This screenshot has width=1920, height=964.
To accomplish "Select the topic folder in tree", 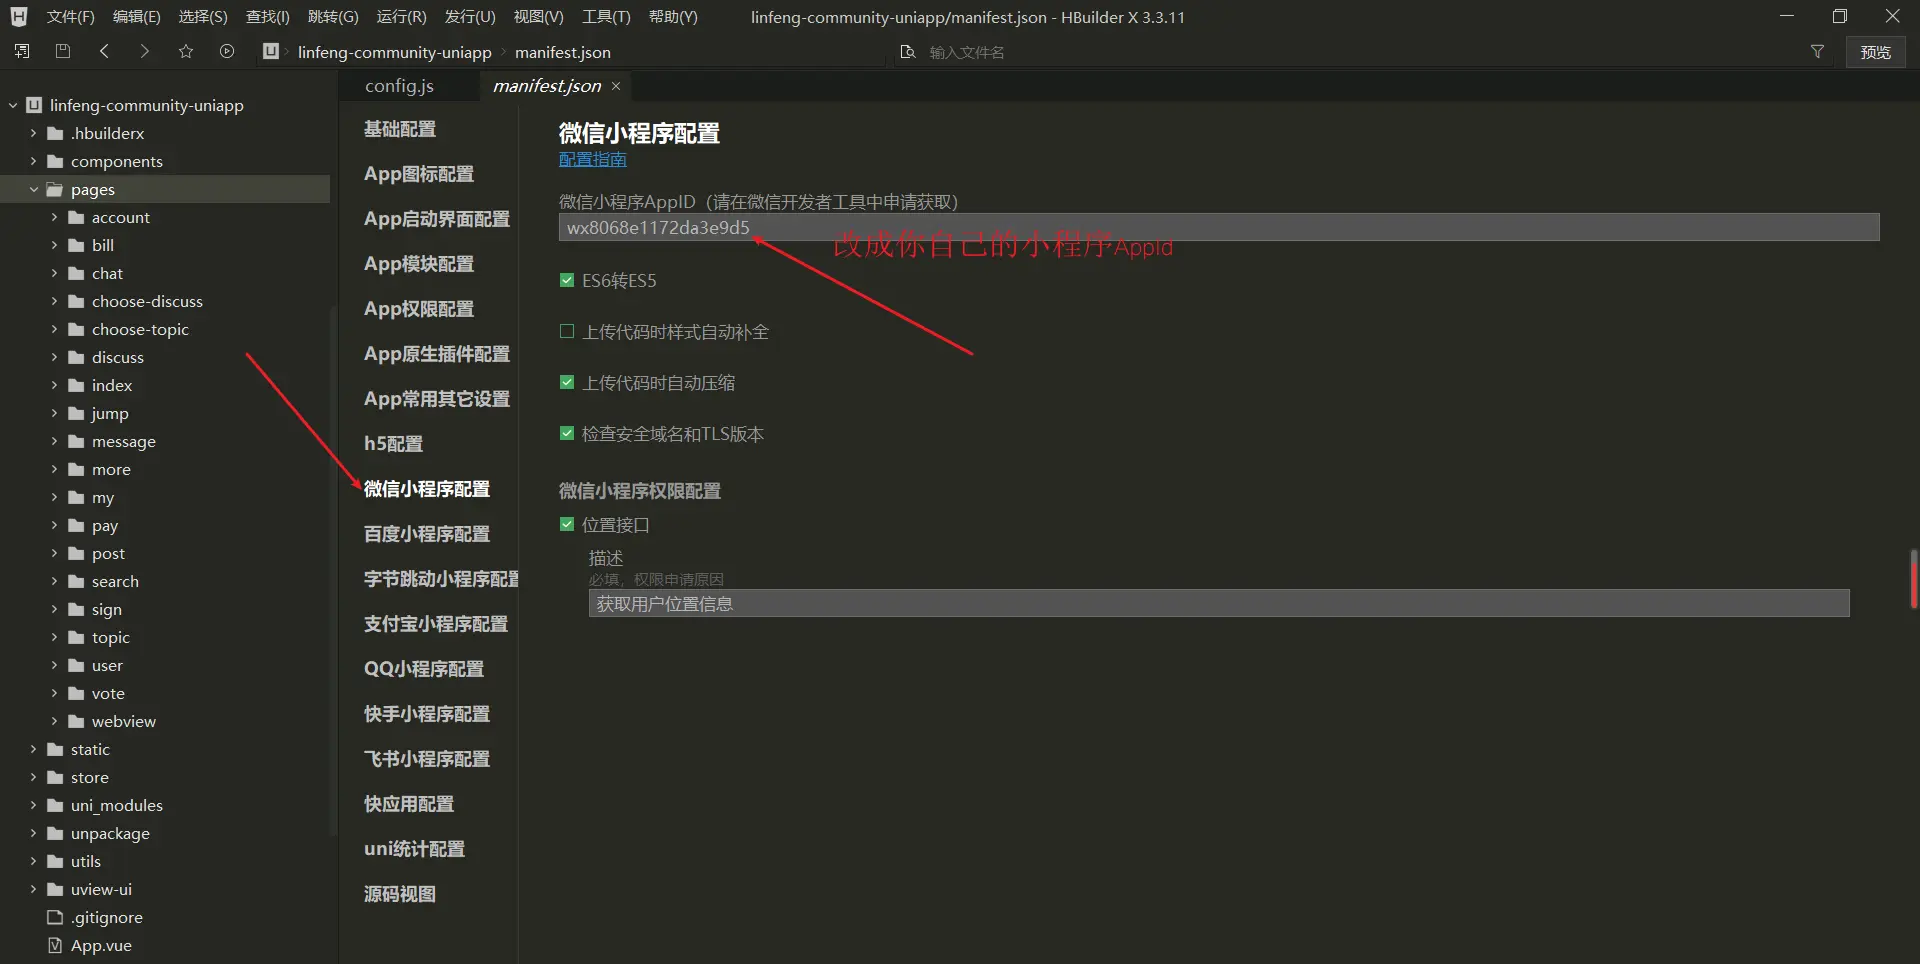I will click(111, 637).
